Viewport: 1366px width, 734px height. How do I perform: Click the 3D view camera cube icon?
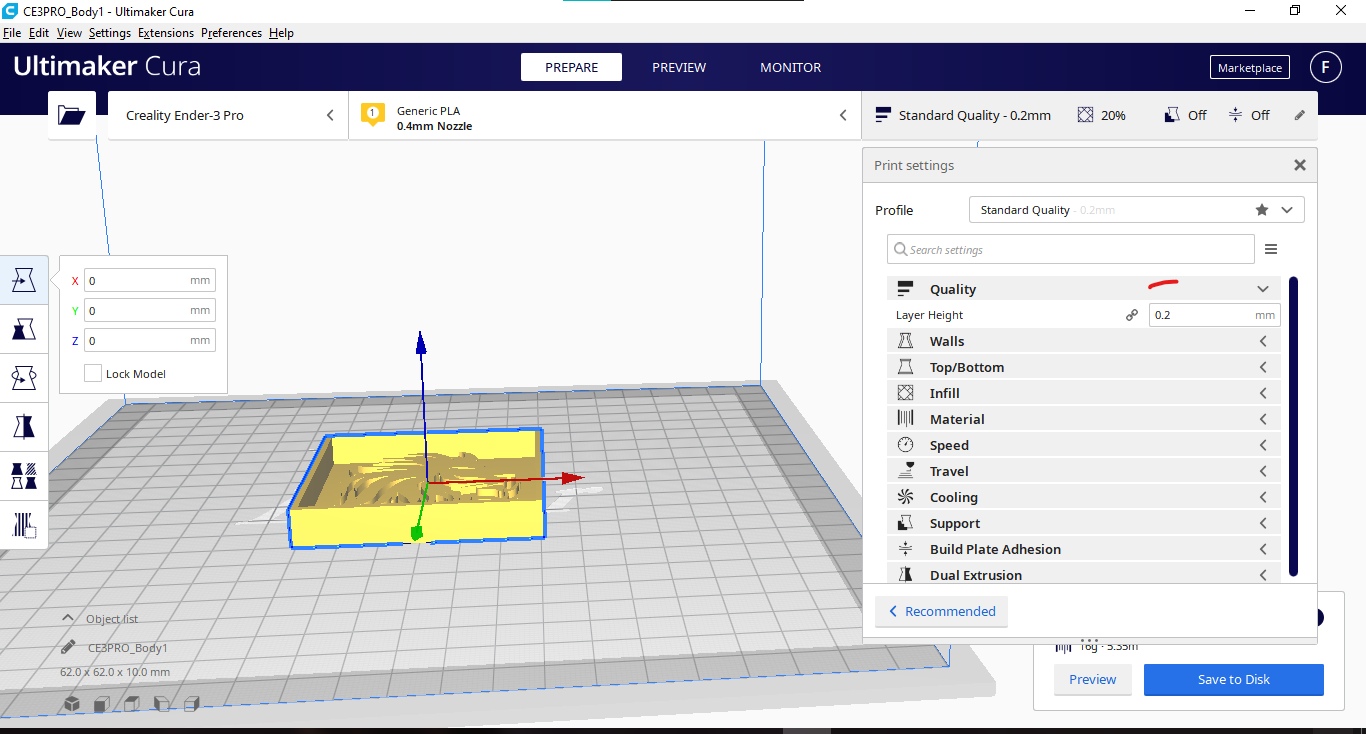coord(72,704)
